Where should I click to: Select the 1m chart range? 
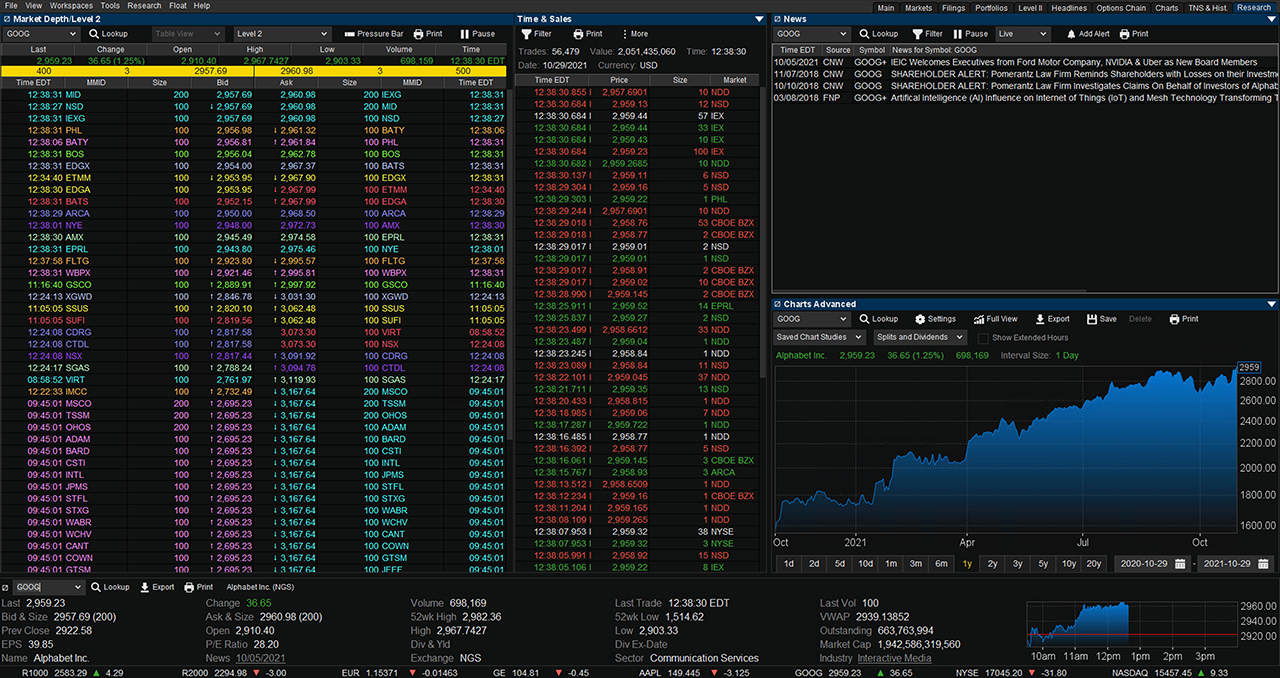[x=890, y=564]
